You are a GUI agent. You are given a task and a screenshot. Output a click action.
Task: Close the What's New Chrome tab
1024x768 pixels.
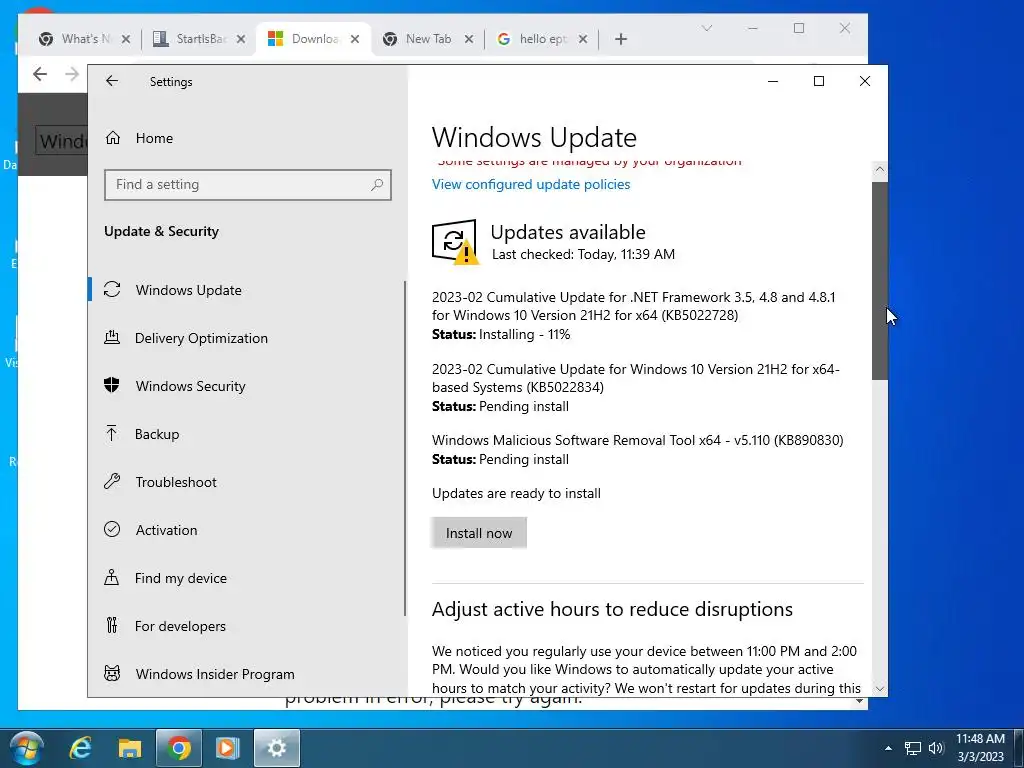(x=126, y=39)
